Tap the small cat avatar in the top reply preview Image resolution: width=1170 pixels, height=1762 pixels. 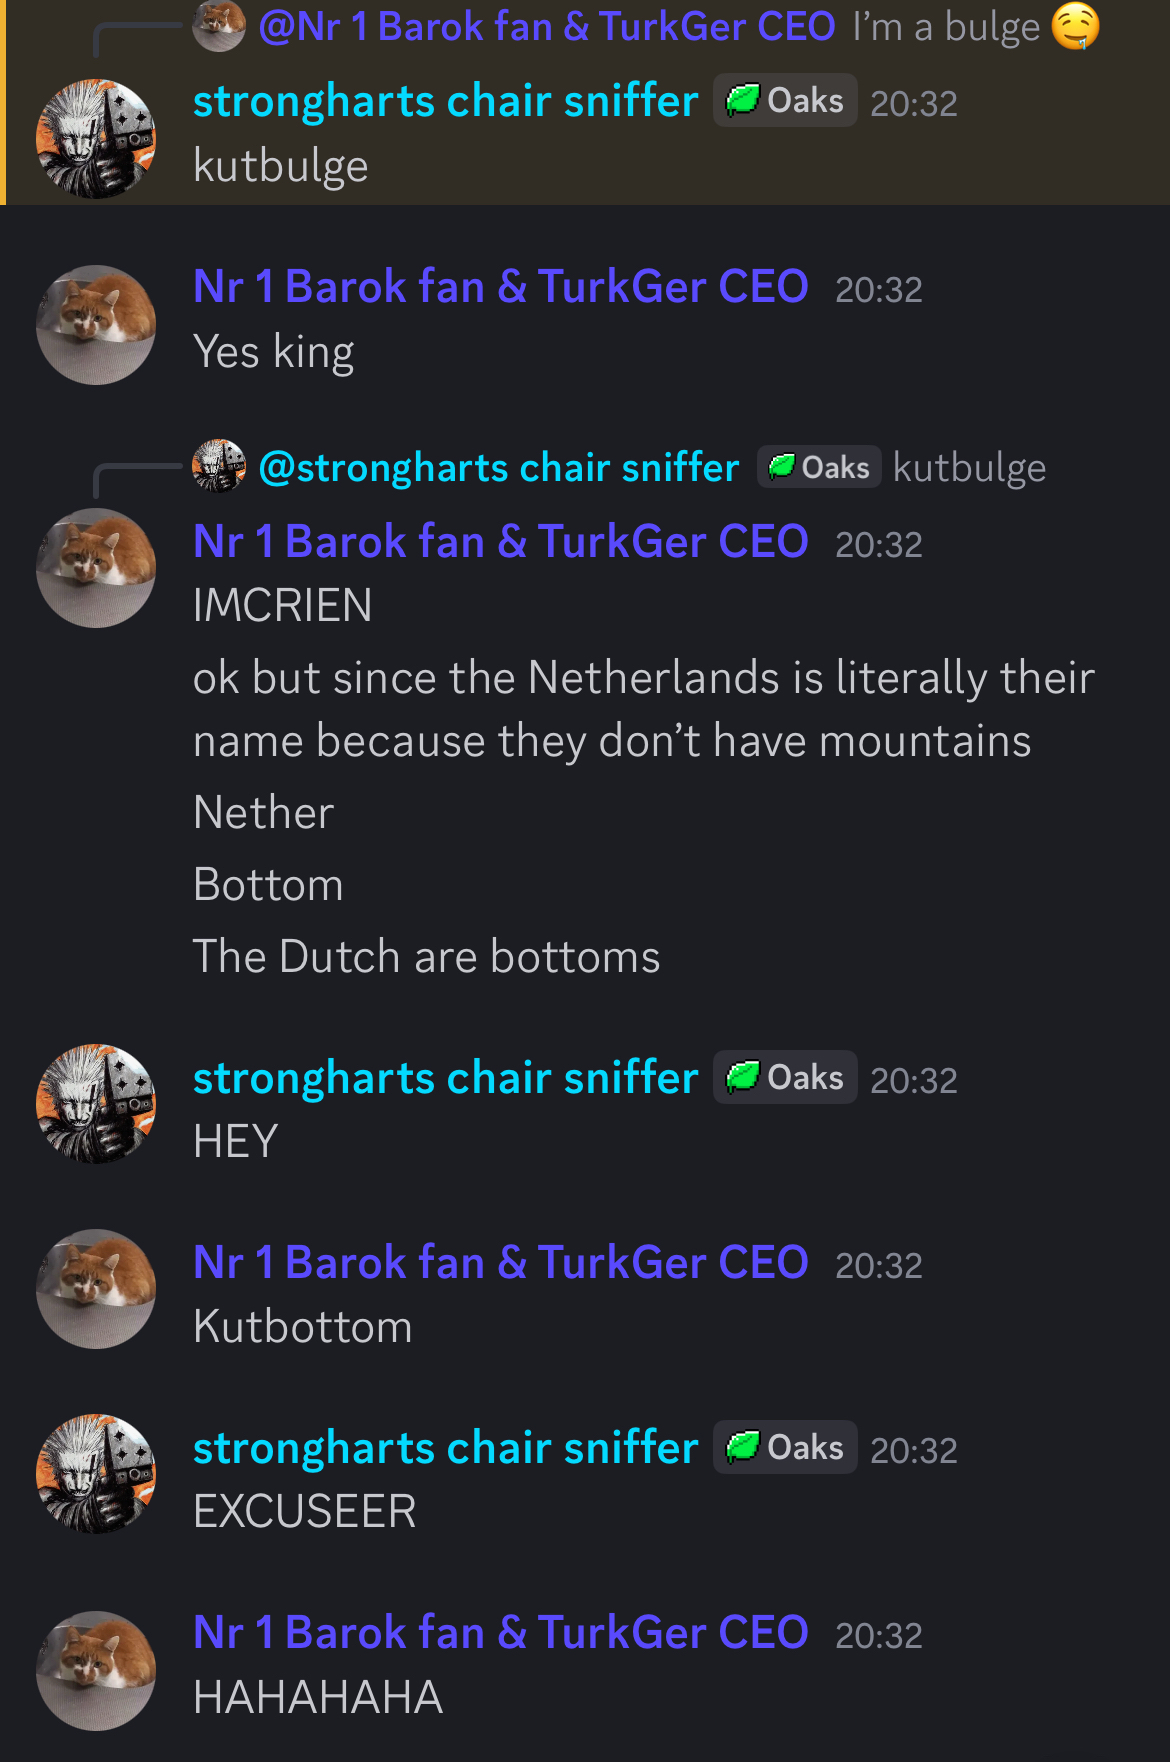point(219,26)
